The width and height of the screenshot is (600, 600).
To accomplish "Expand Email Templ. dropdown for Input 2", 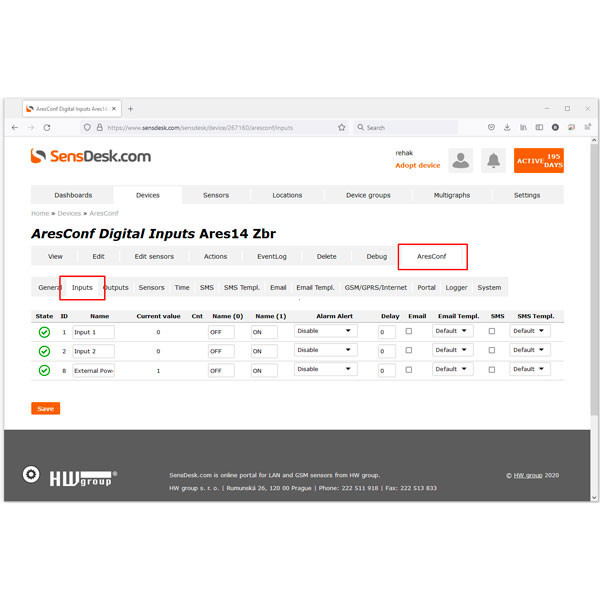I will (453, 350).
